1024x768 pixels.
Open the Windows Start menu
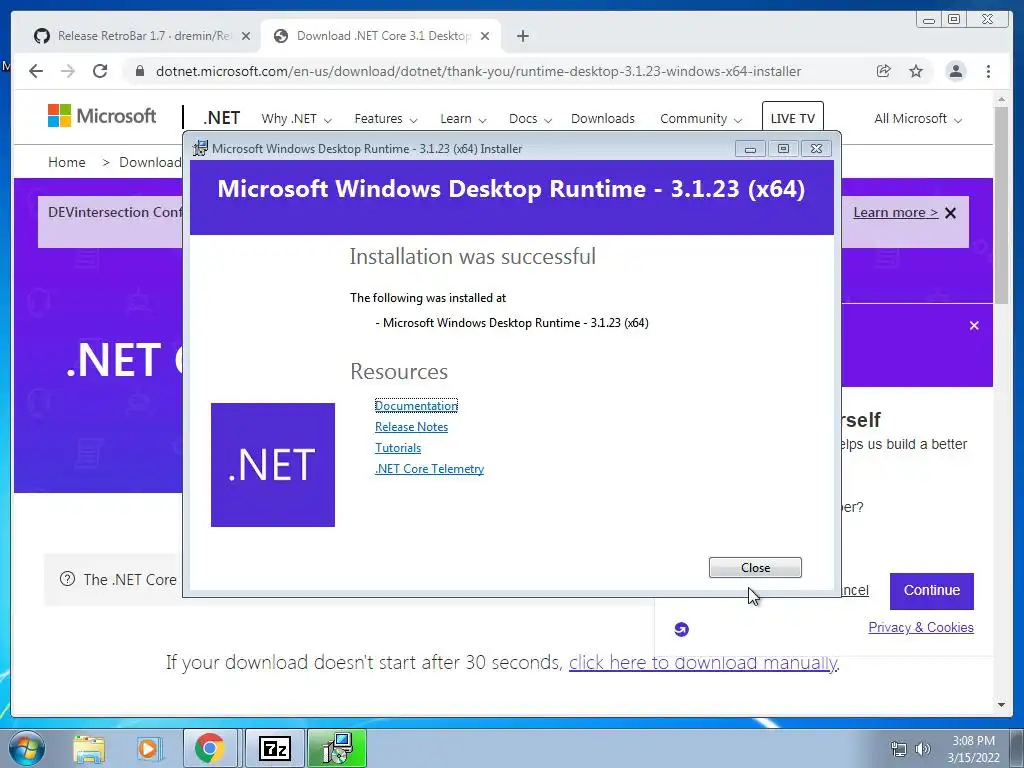tap(27, 748)
